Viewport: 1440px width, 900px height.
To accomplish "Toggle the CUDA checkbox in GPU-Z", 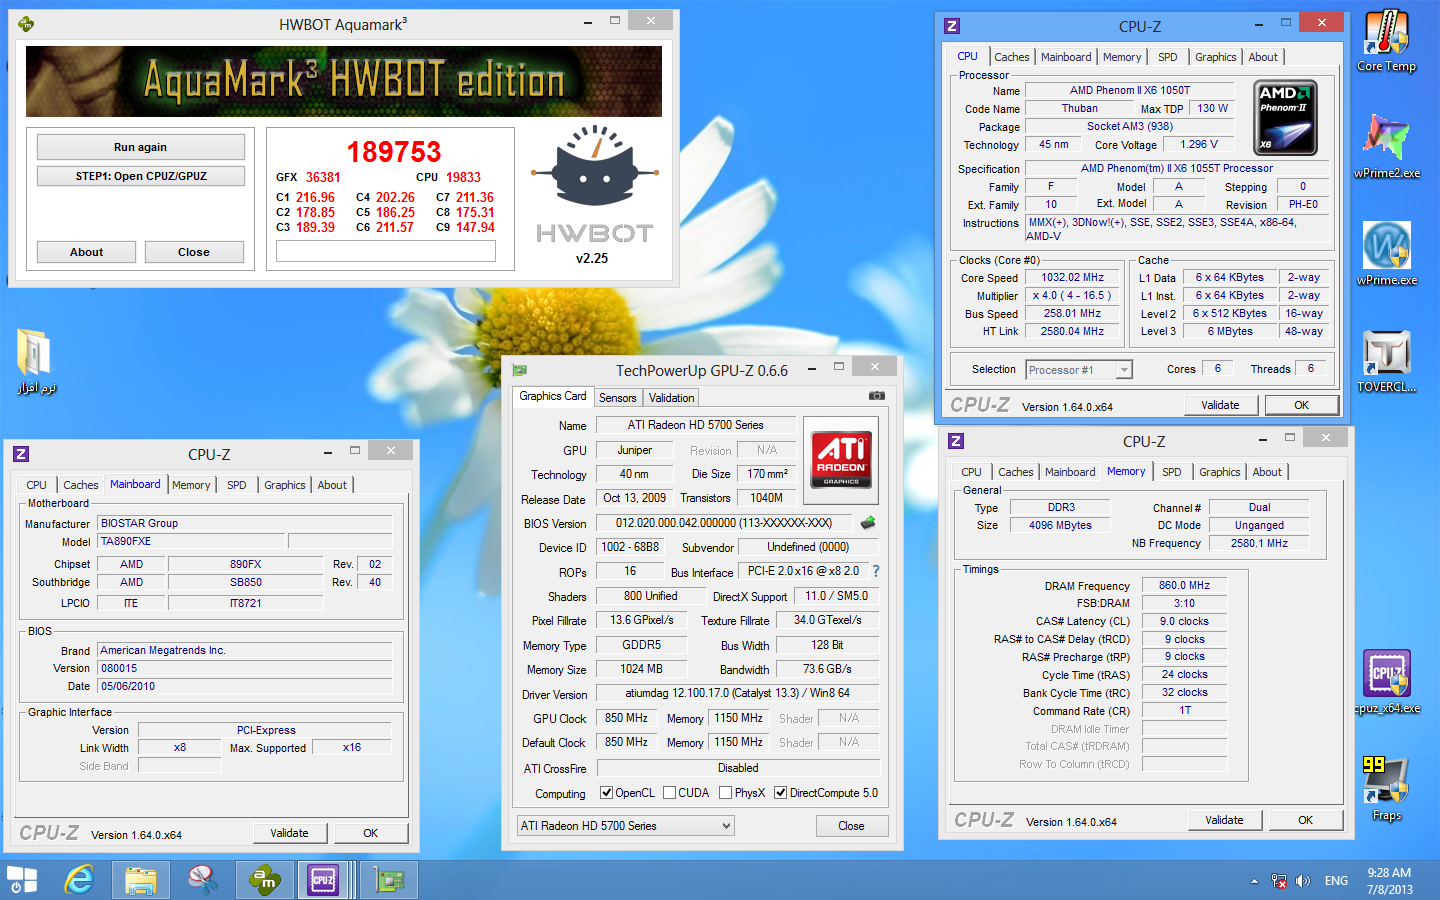I will [670, 793].
